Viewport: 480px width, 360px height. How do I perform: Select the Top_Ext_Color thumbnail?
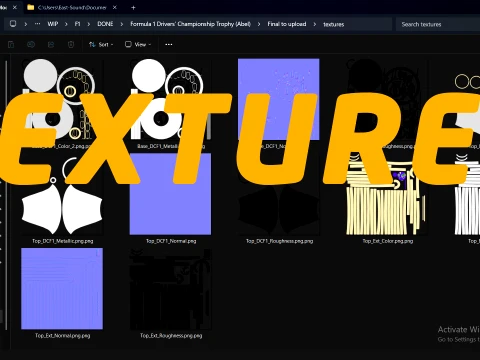click(387, 194)
